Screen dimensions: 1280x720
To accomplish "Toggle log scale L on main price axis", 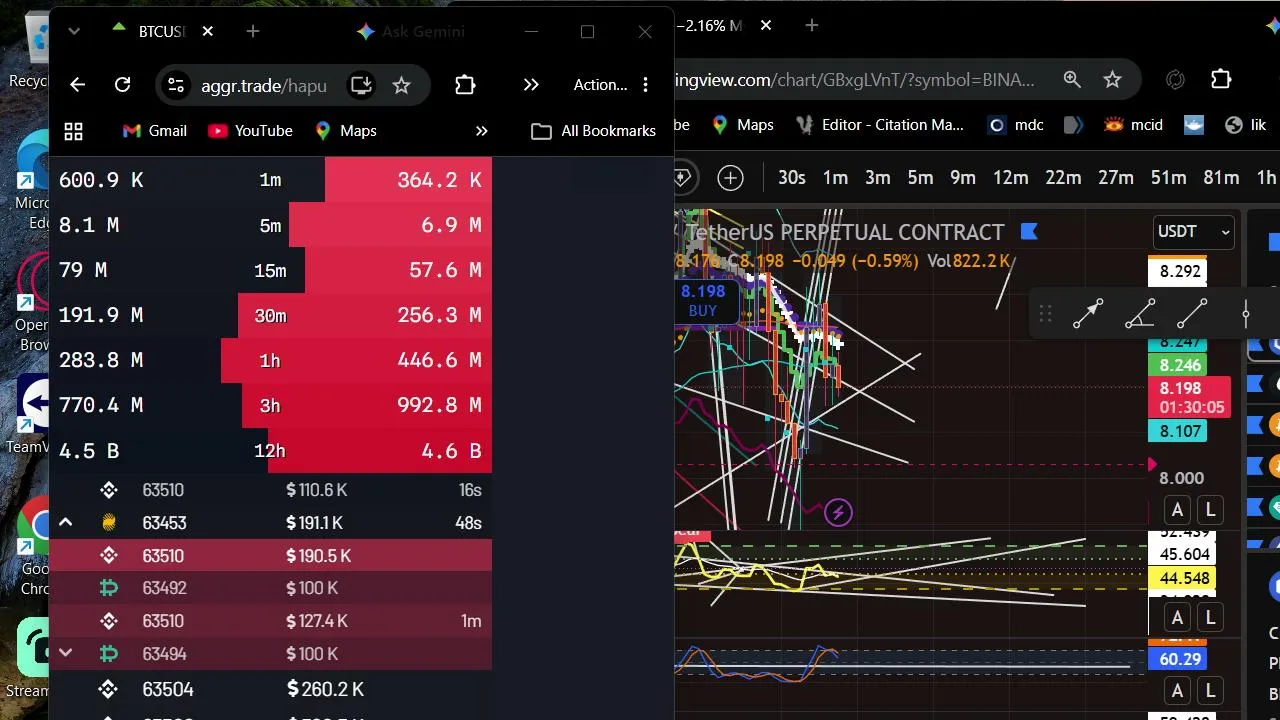I will pyautogui.click(x=1210, y=510).
